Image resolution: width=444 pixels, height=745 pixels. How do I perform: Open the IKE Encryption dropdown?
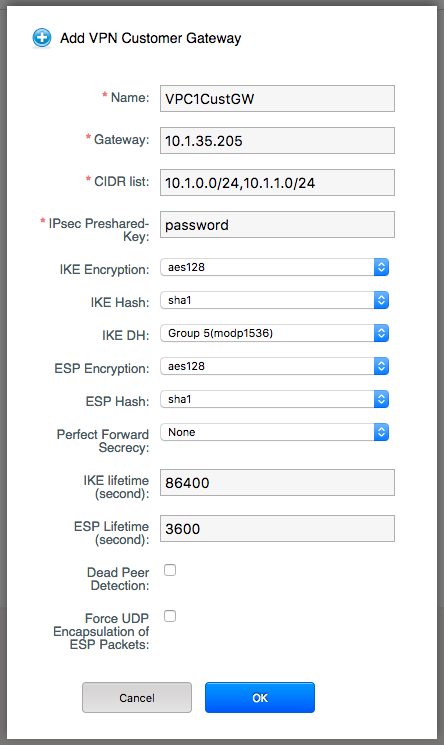275,267
